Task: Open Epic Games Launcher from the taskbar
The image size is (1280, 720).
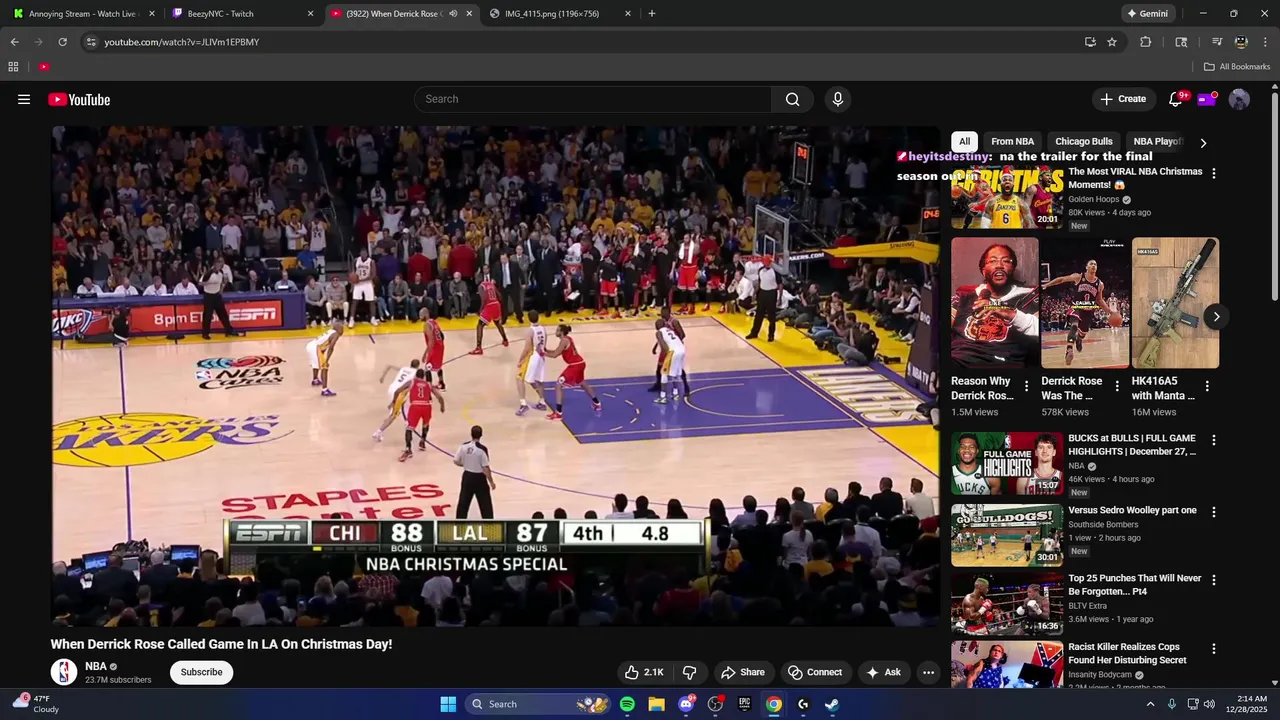Action: pos(744,704)
